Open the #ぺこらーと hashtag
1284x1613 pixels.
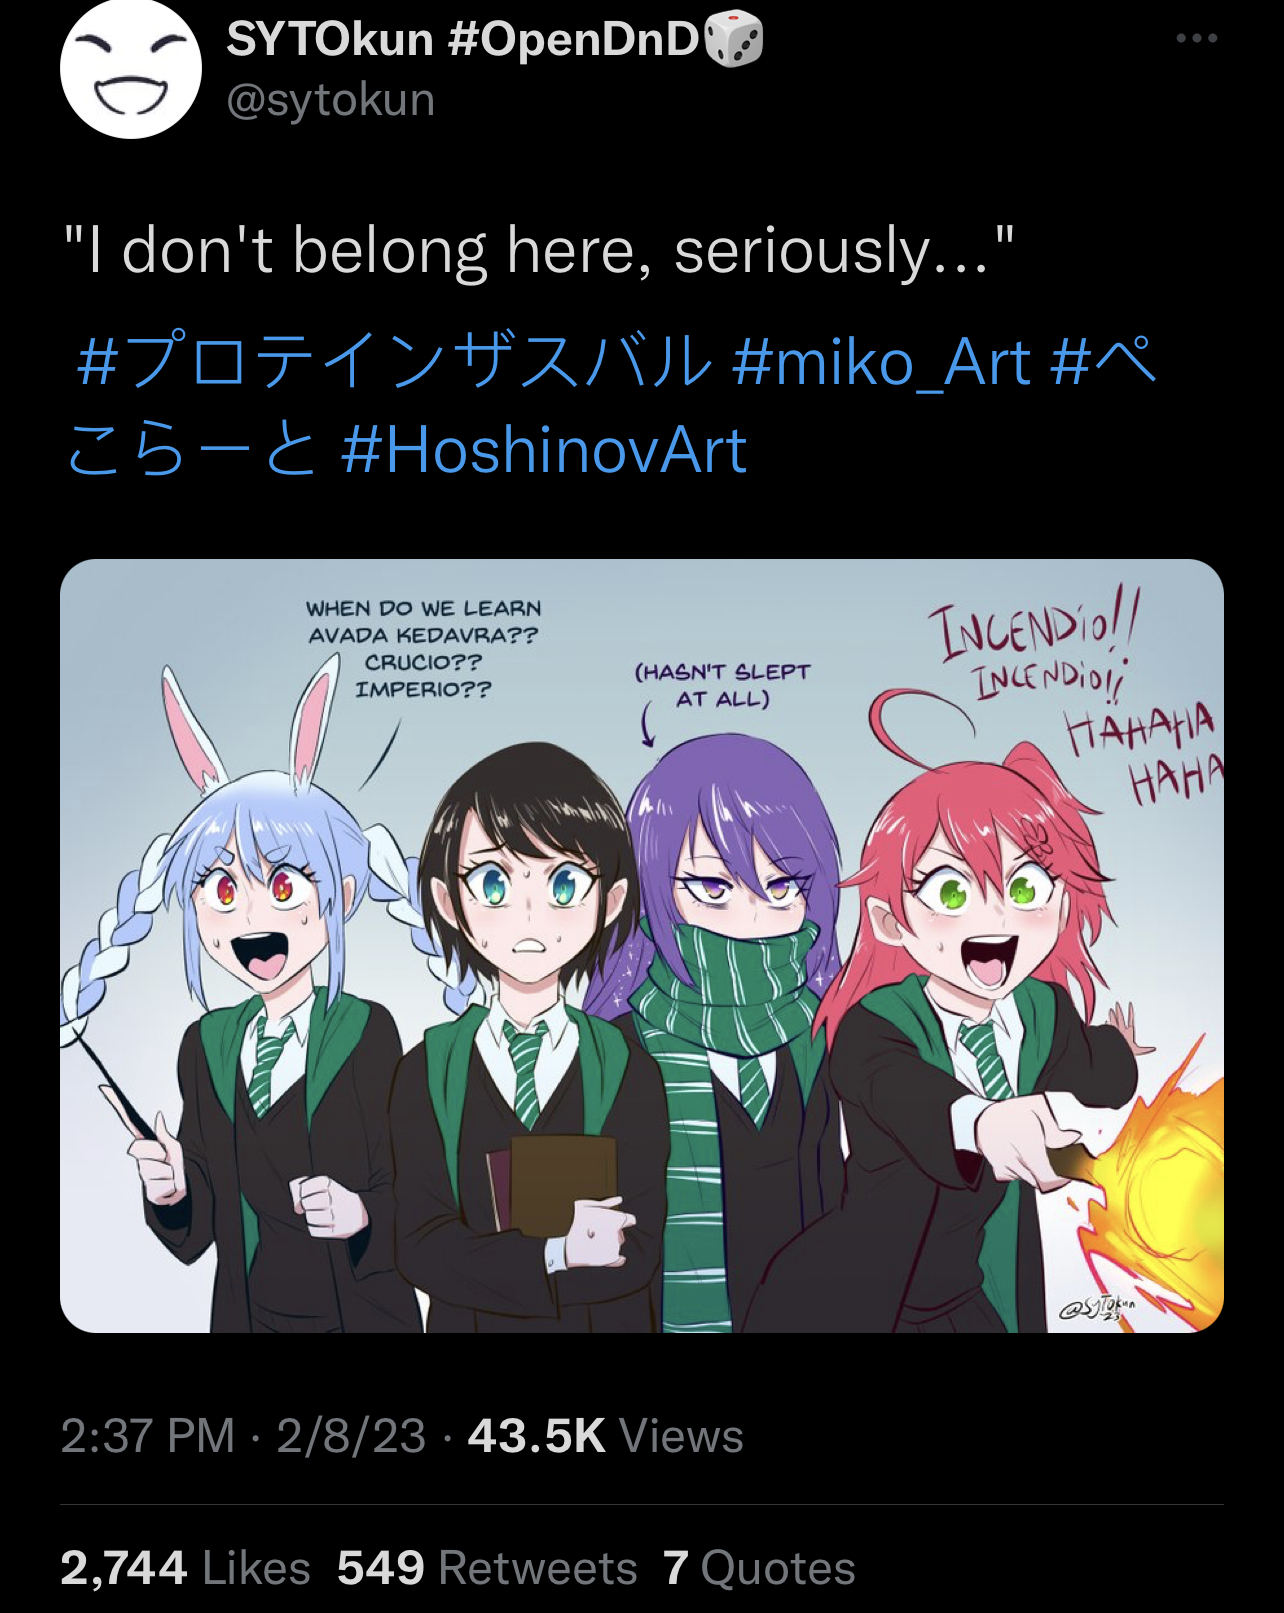[x=612, y=405]
